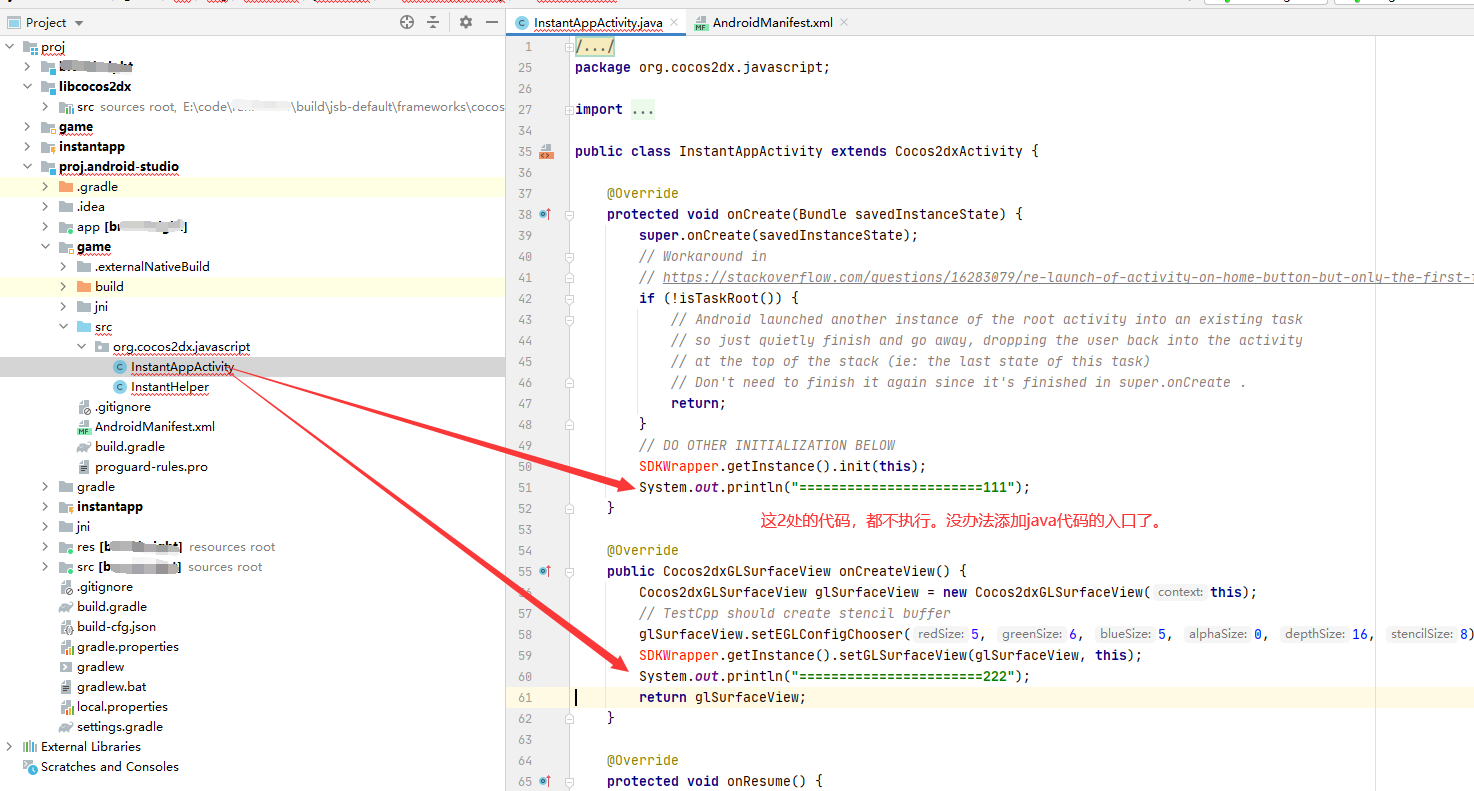
Task: Expand the .idea folder
Action: pyautogui.click(x=46, y=207)
